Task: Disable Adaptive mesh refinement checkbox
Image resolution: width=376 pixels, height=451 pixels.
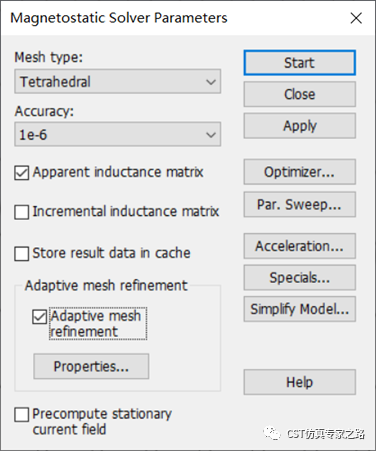Action: (39, 317)
